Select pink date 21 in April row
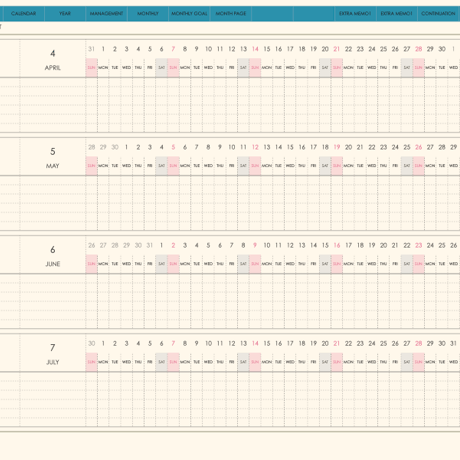The height and width of the screenshot is (460, 460). click(337, 49)
